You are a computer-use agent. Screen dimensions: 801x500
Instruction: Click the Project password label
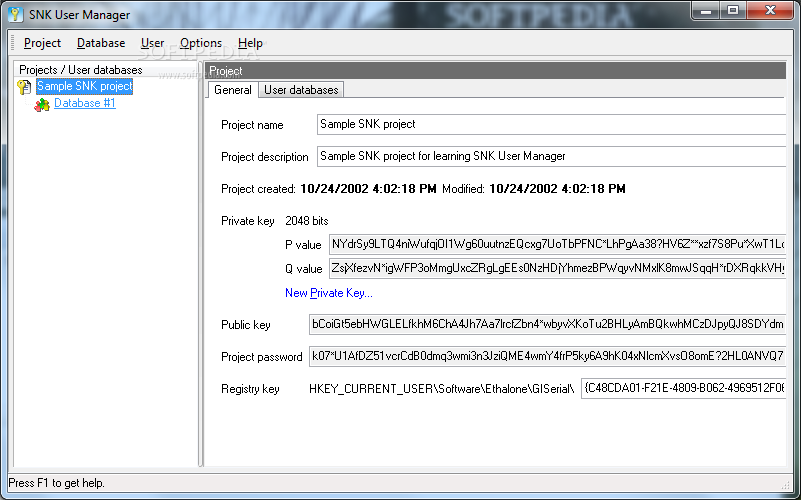tap(262, 357)
